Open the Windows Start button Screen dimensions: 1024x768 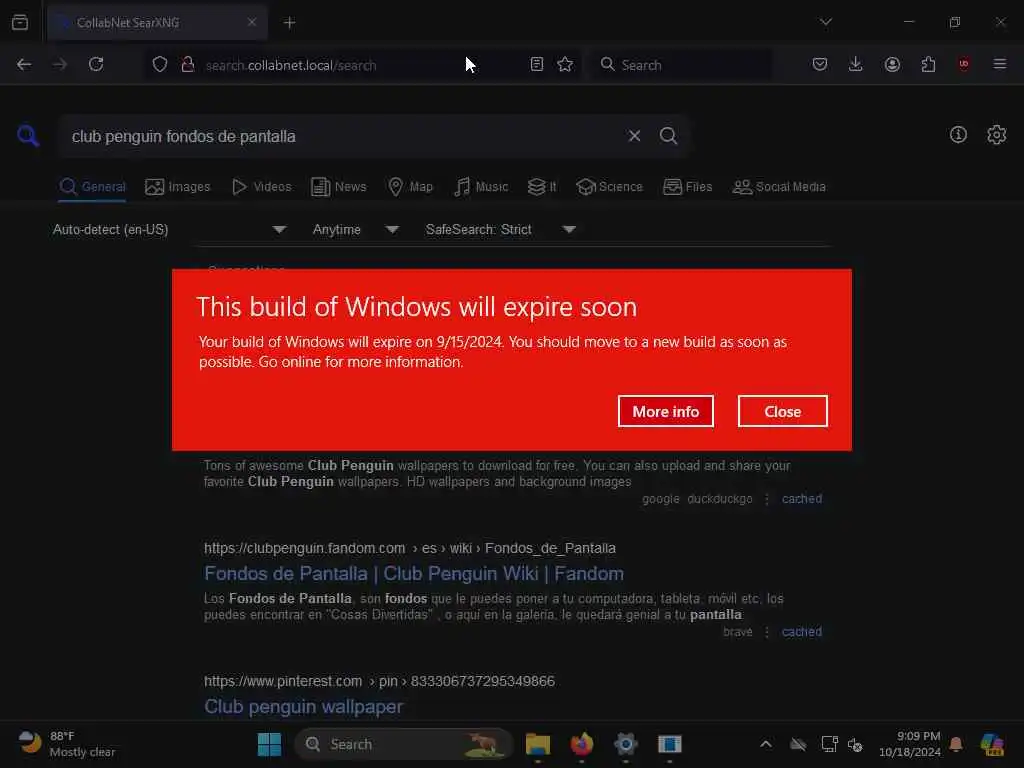269,744
